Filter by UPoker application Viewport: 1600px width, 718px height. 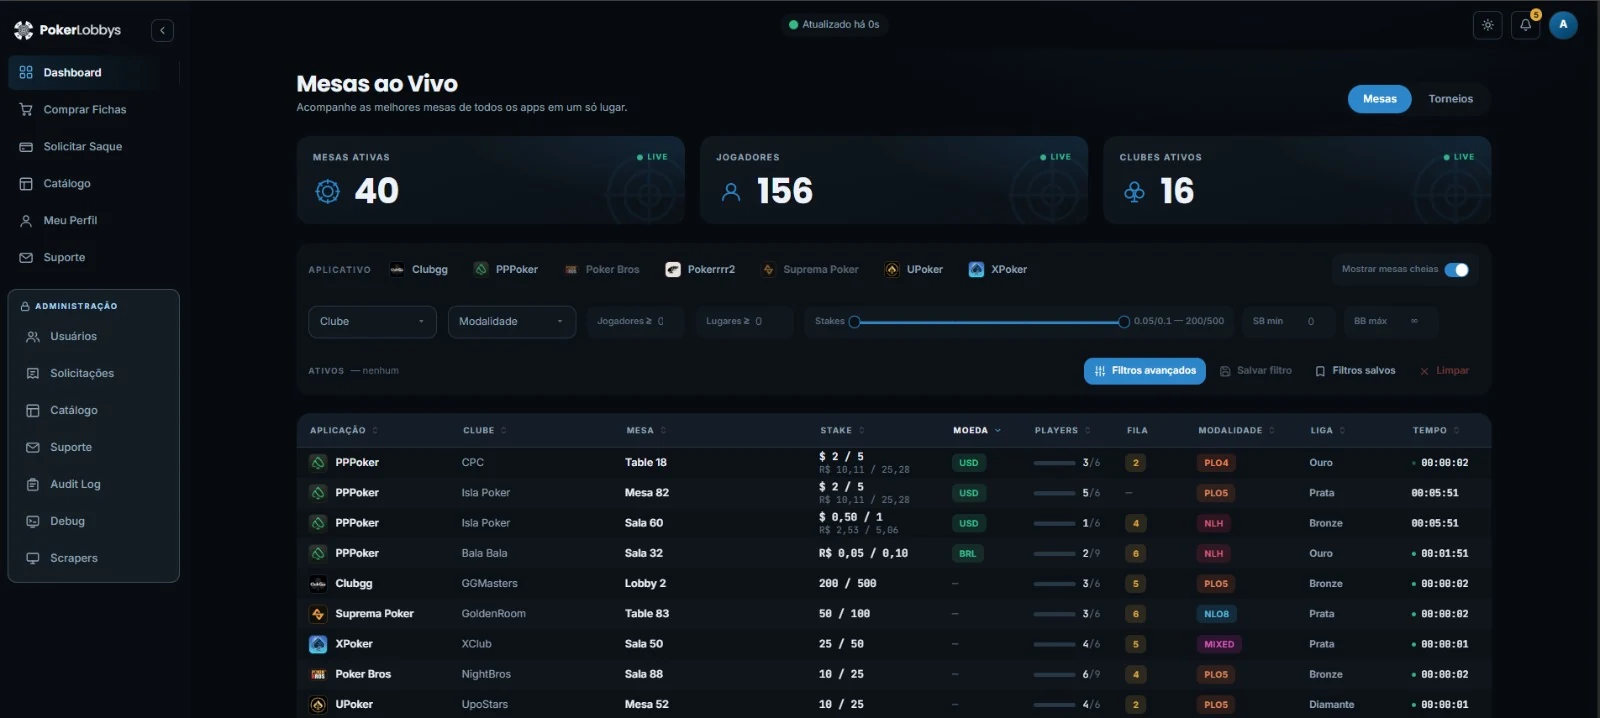click(x=914, y=269)
